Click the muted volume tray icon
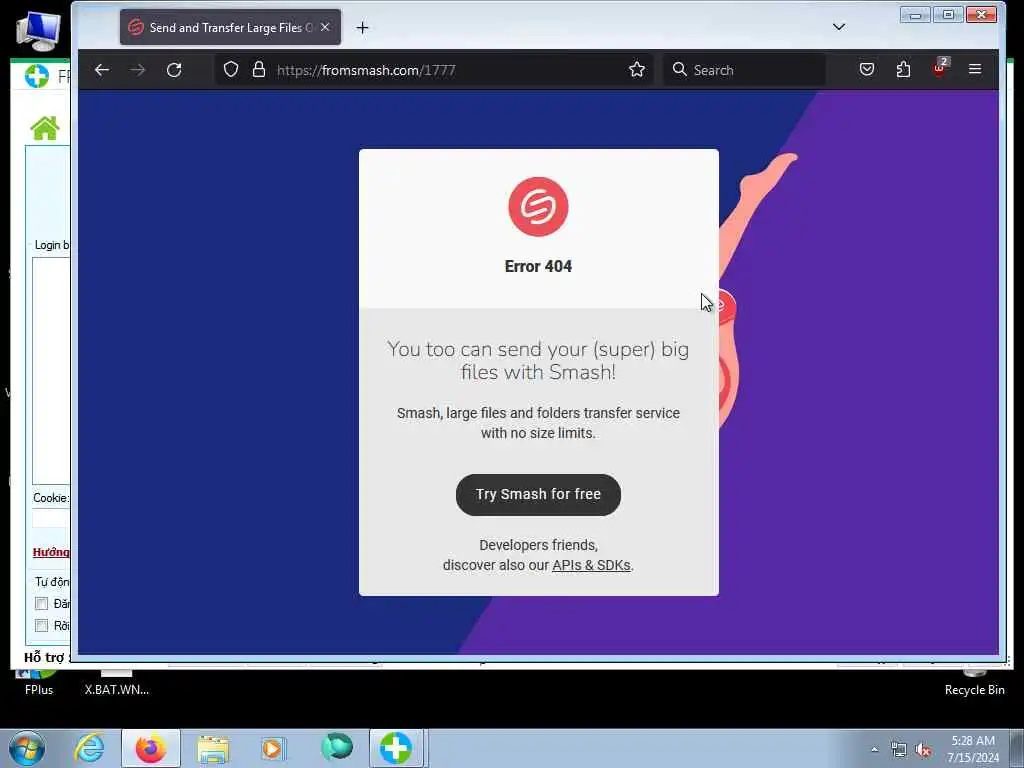Screen dimensions: 1024x768 click(923, 750)
